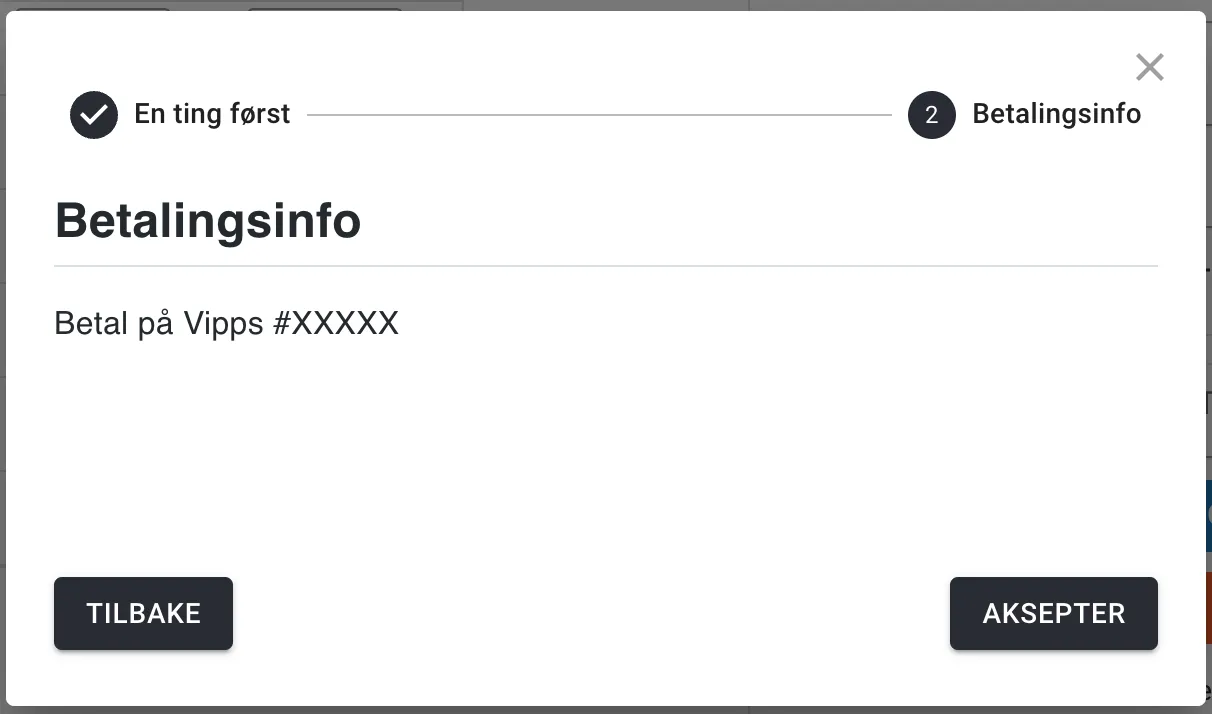
Task: Click the blue element behind the dialog
Action: click(1208, 516)
